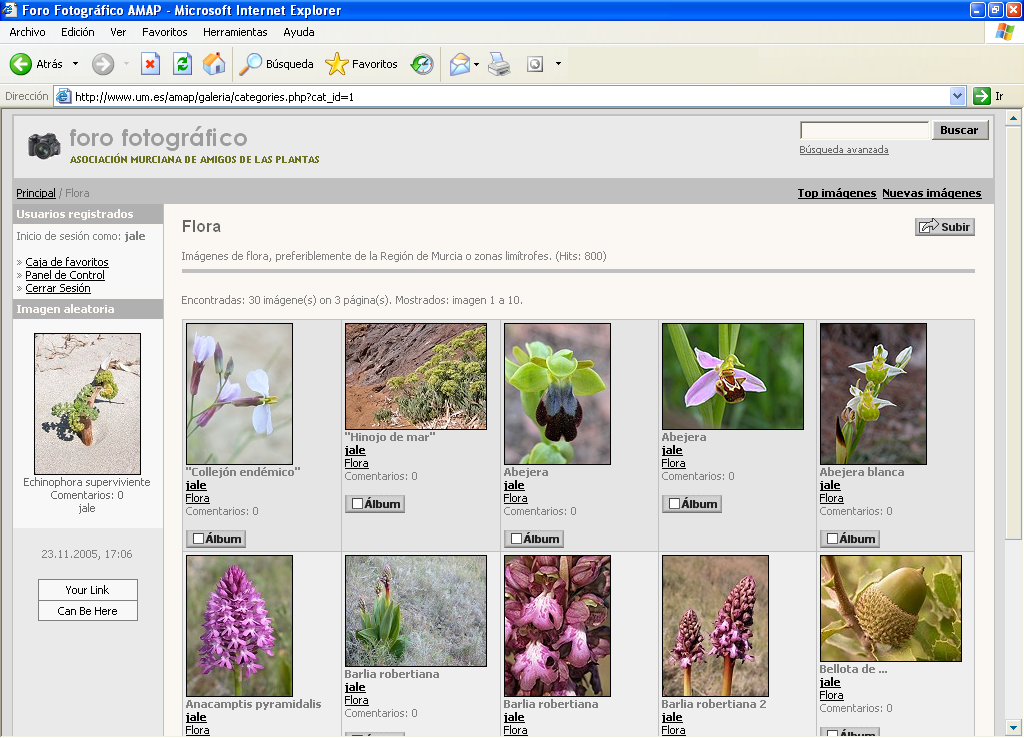This screenshot has height=738, width=1024.
Task: Click the IE icon in title bar
Action: (x=9, y=10)
